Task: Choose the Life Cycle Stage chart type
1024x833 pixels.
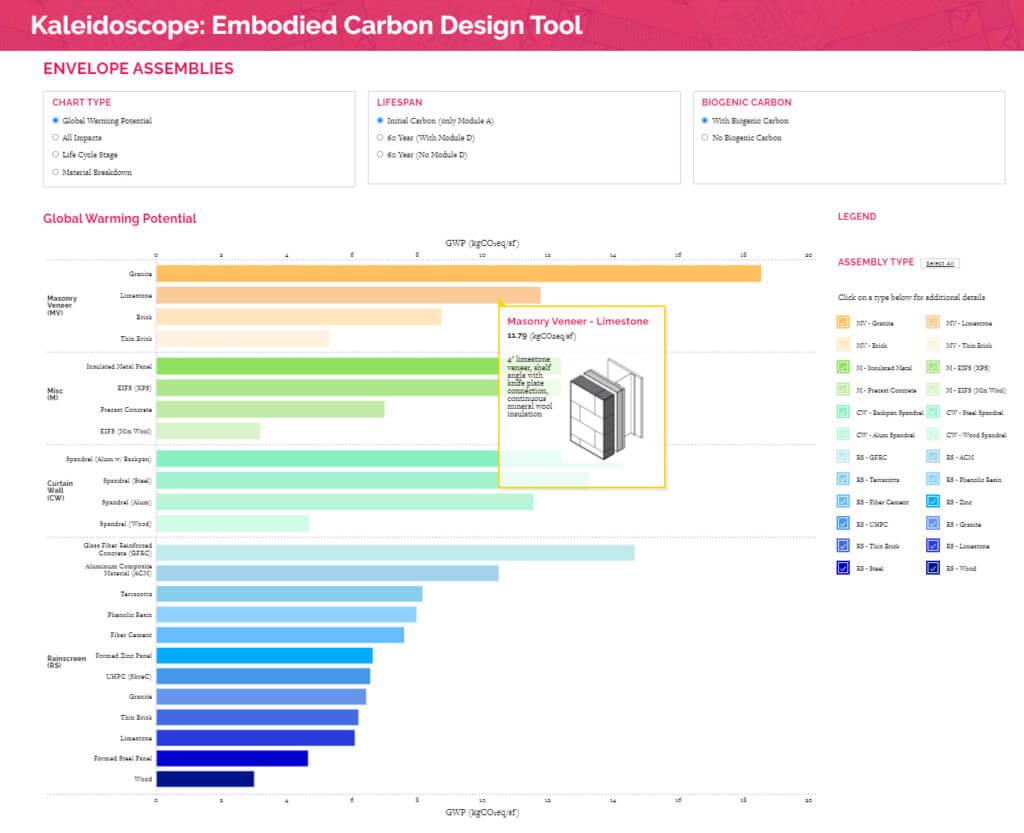Action: (x=56, y=155)
